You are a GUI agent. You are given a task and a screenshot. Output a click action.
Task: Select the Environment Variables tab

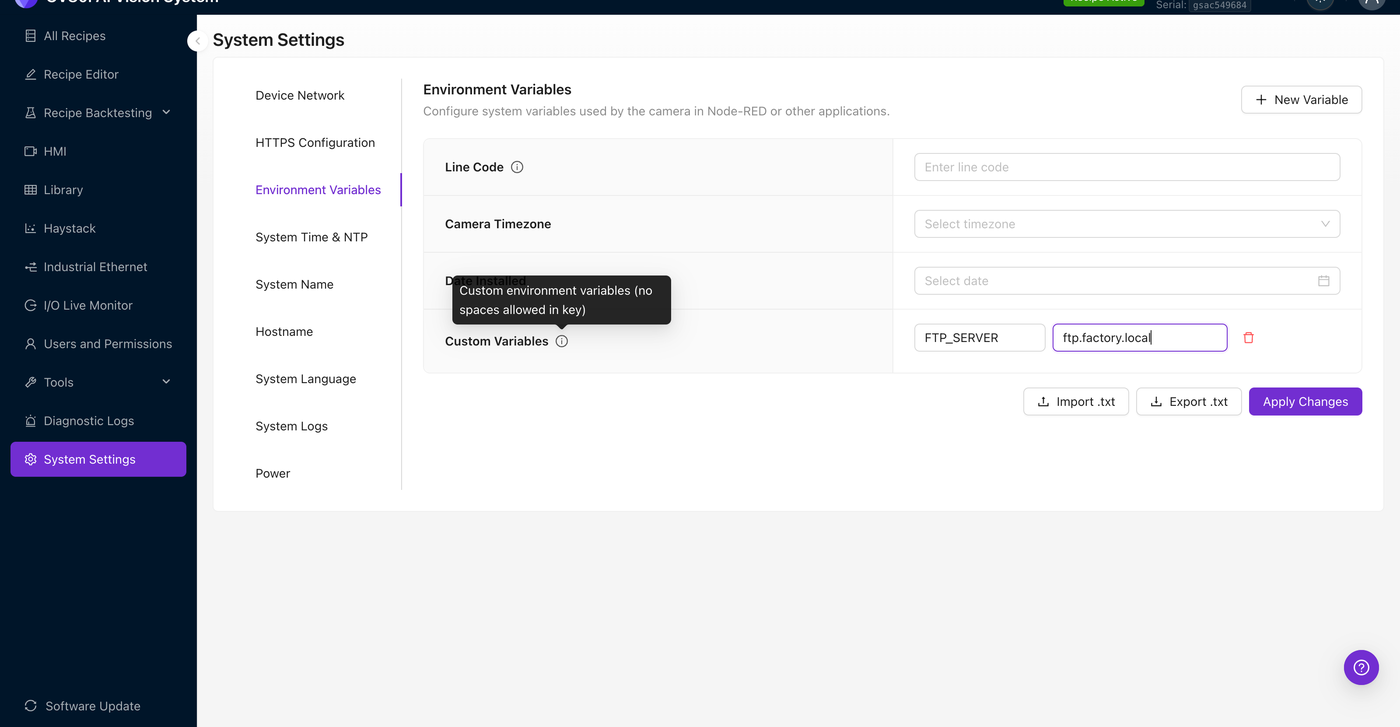[318, 190]
